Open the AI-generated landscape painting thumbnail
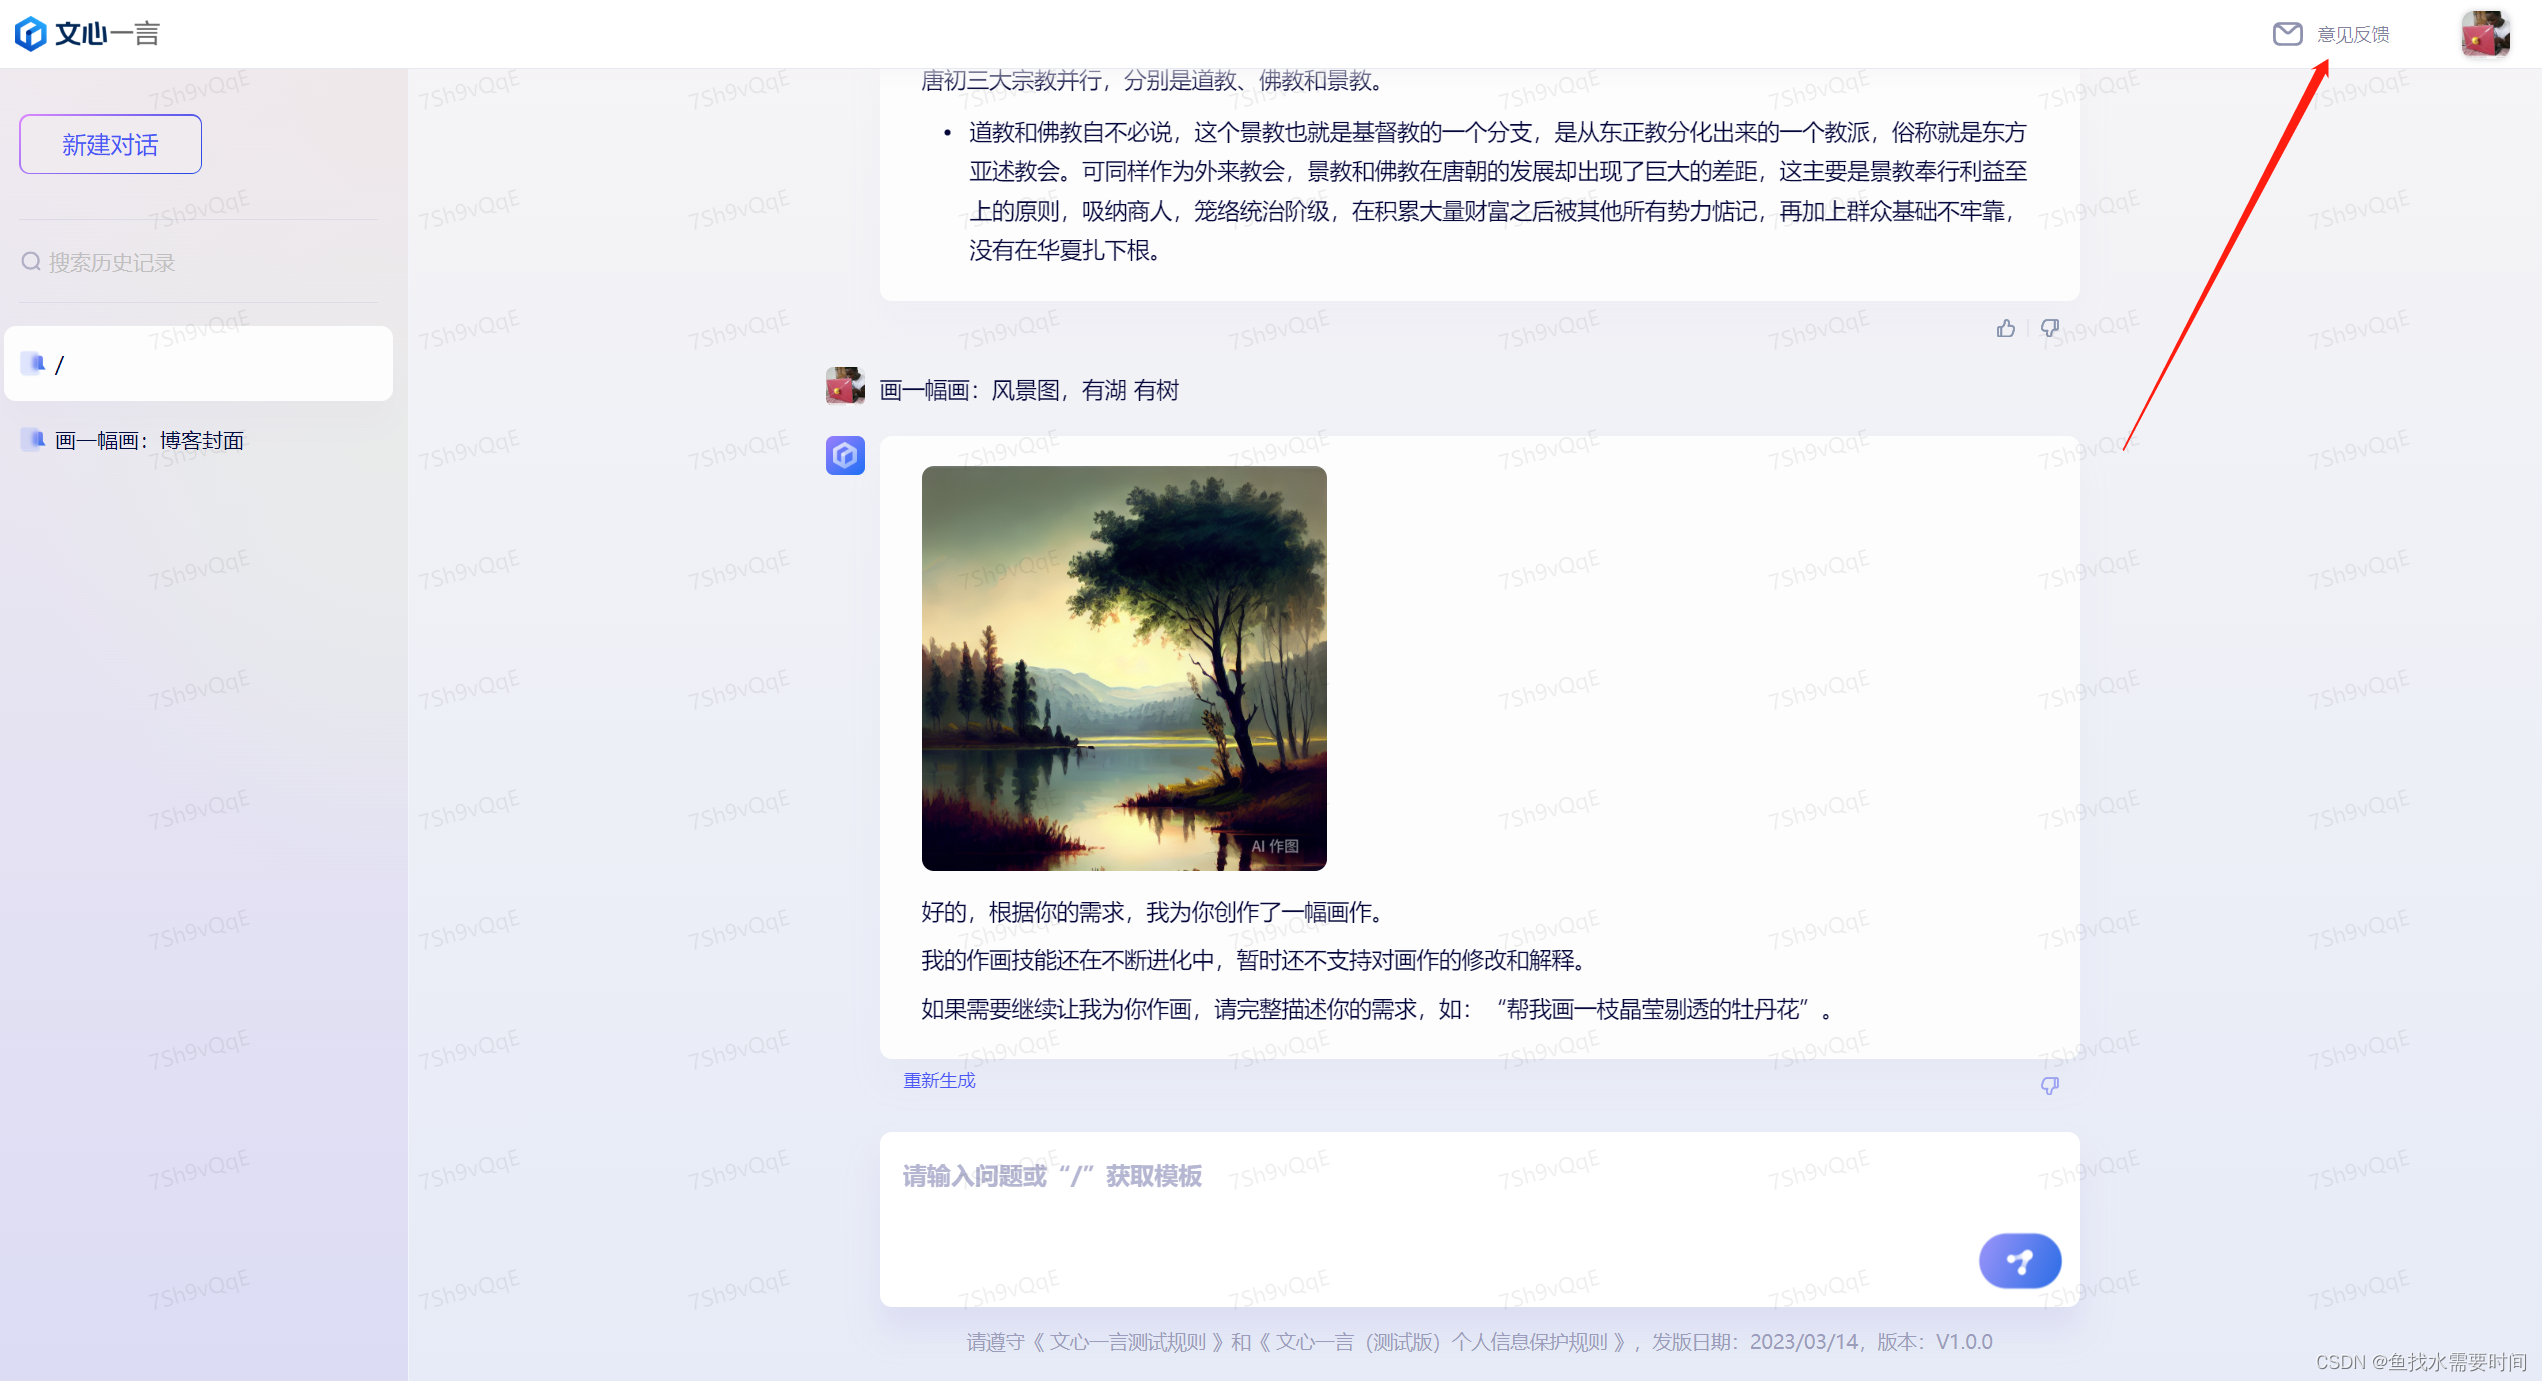The width and height of the screenshot is (2542, 1381). pos(1124,668)
